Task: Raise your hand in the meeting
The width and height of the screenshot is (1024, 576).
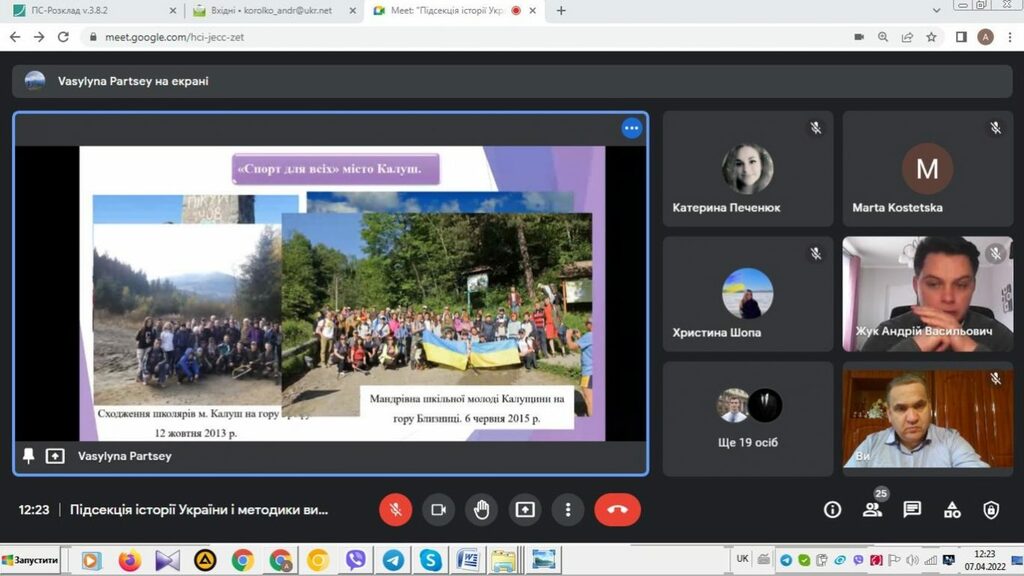Action: pyautogui.click(x=481, y=510)
